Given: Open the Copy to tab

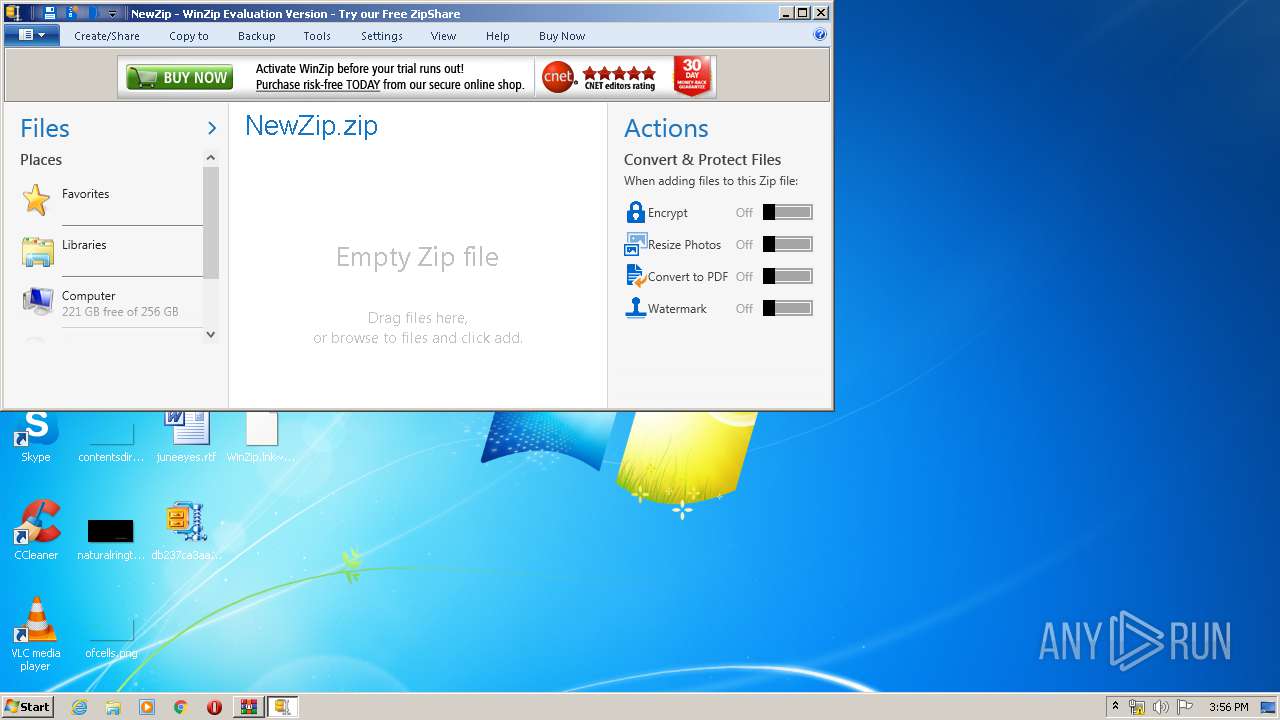Looking at the screenshot, I should (x=189, y=36).
